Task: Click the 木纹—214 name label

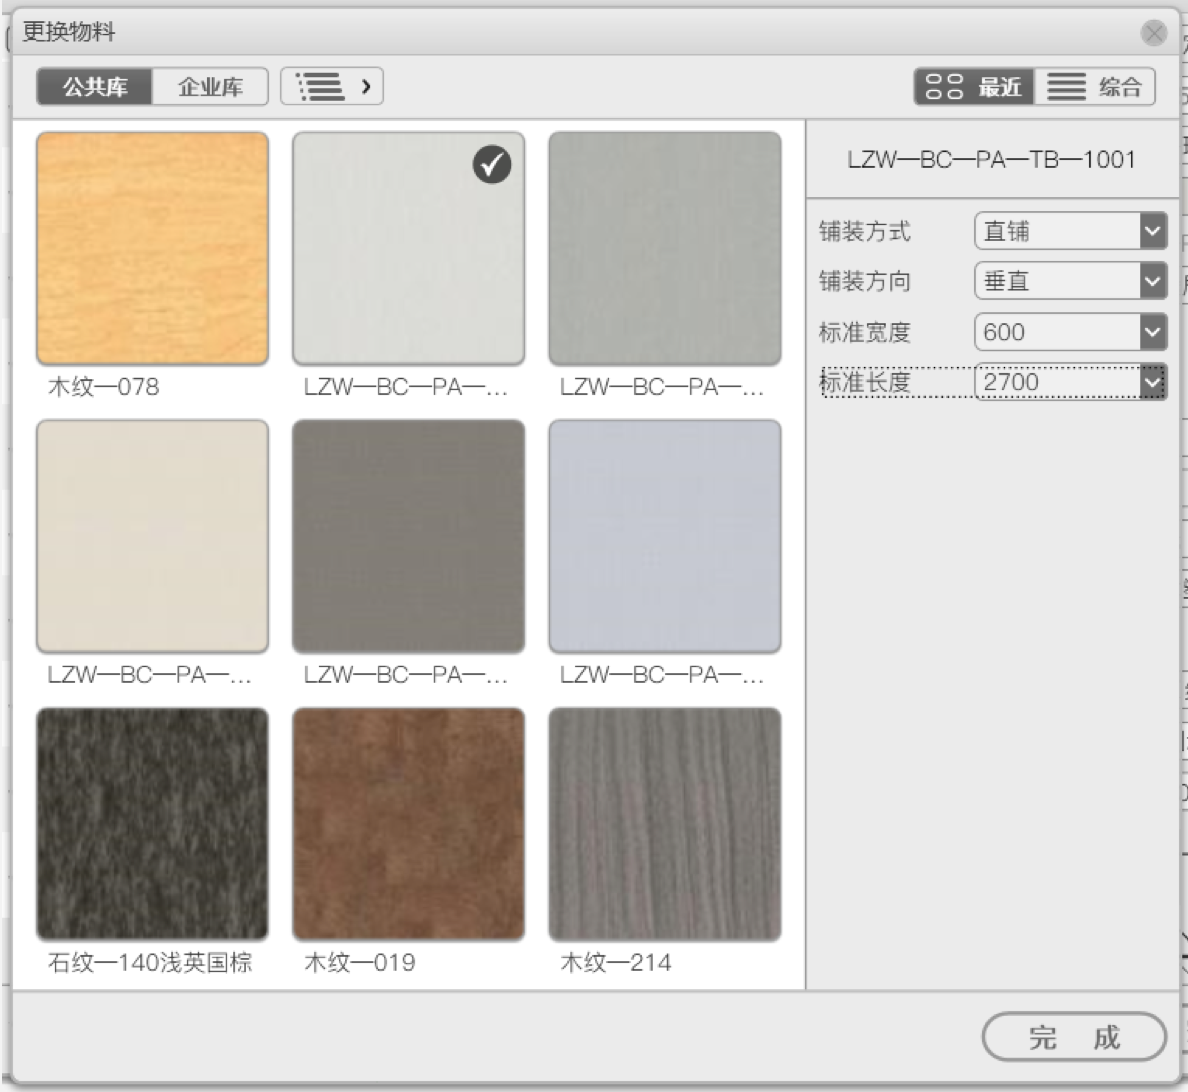Action: click(x=615, y=962)
